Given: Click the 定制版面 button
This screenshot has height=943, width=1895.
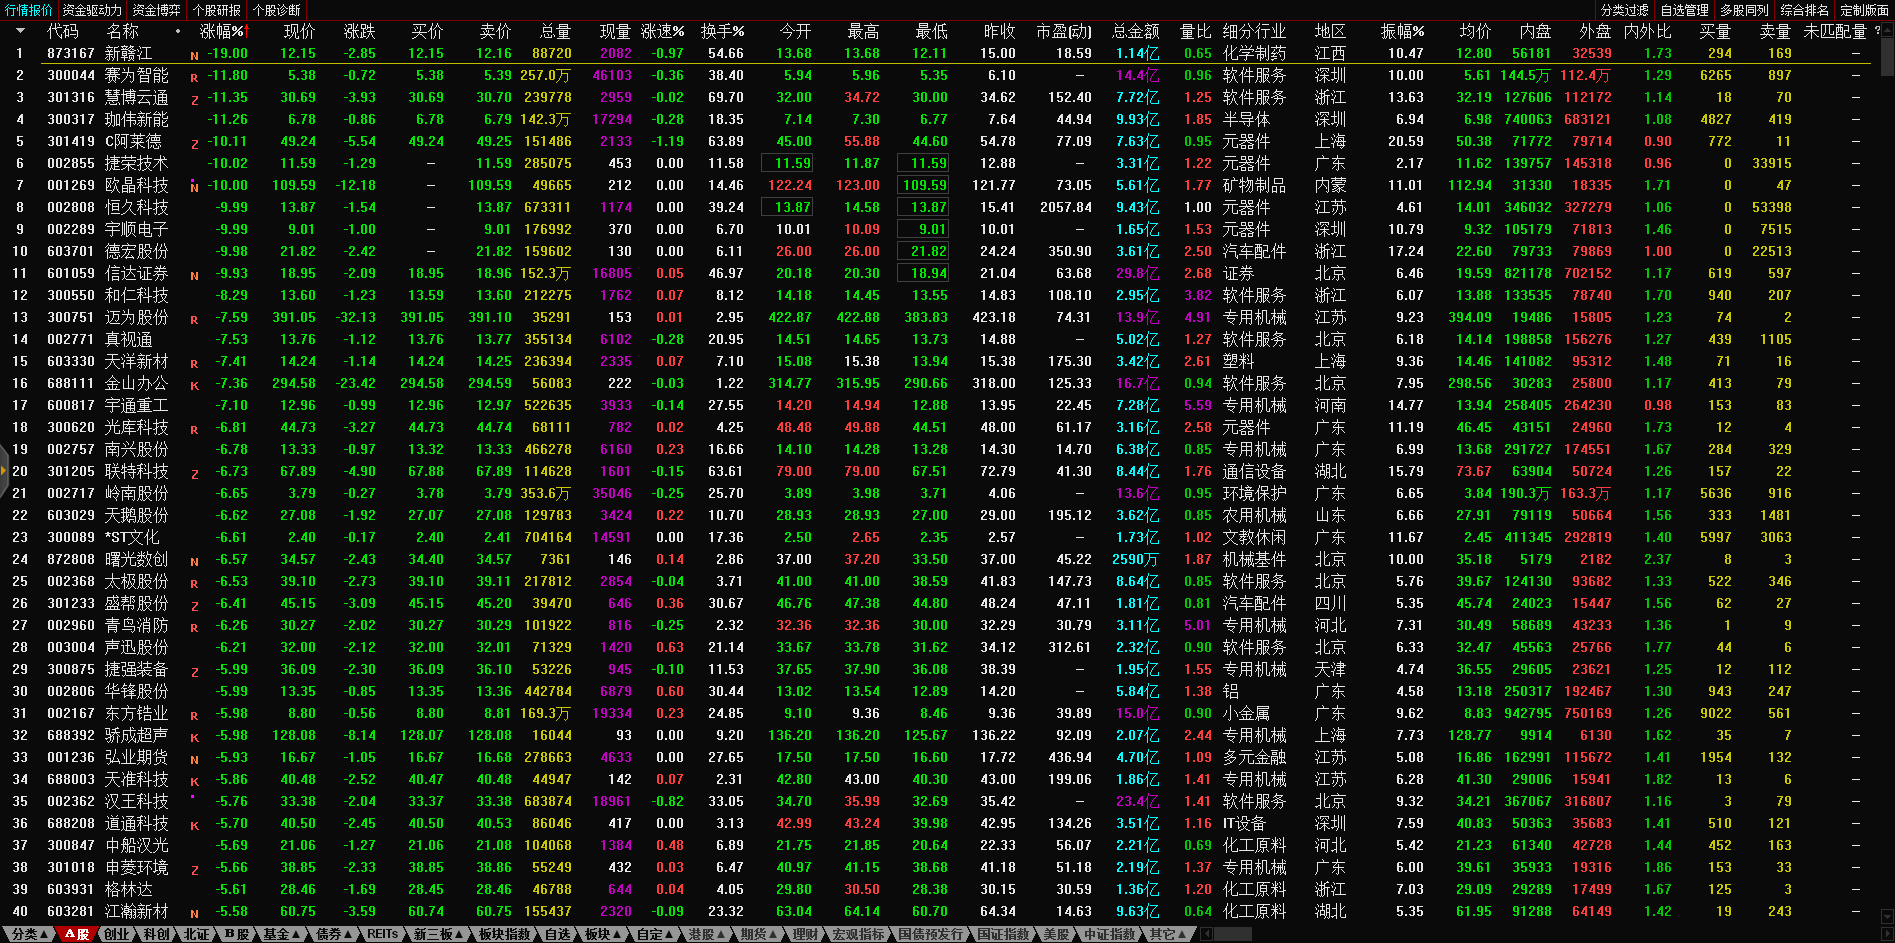Looking at the screenshot, I should 1864,10.
